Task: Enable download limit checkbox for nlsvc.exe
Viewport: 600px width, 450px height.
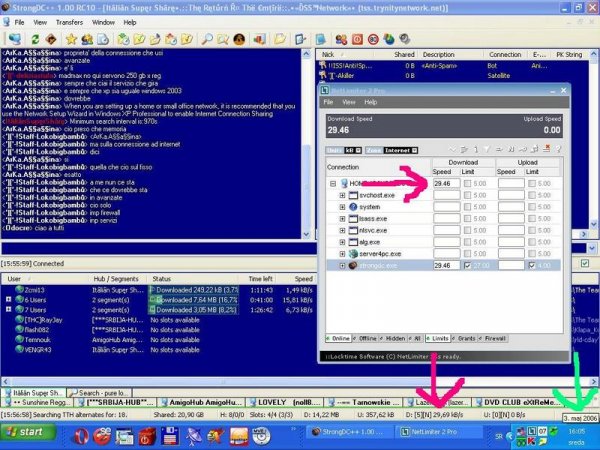Action: [467, 230]
